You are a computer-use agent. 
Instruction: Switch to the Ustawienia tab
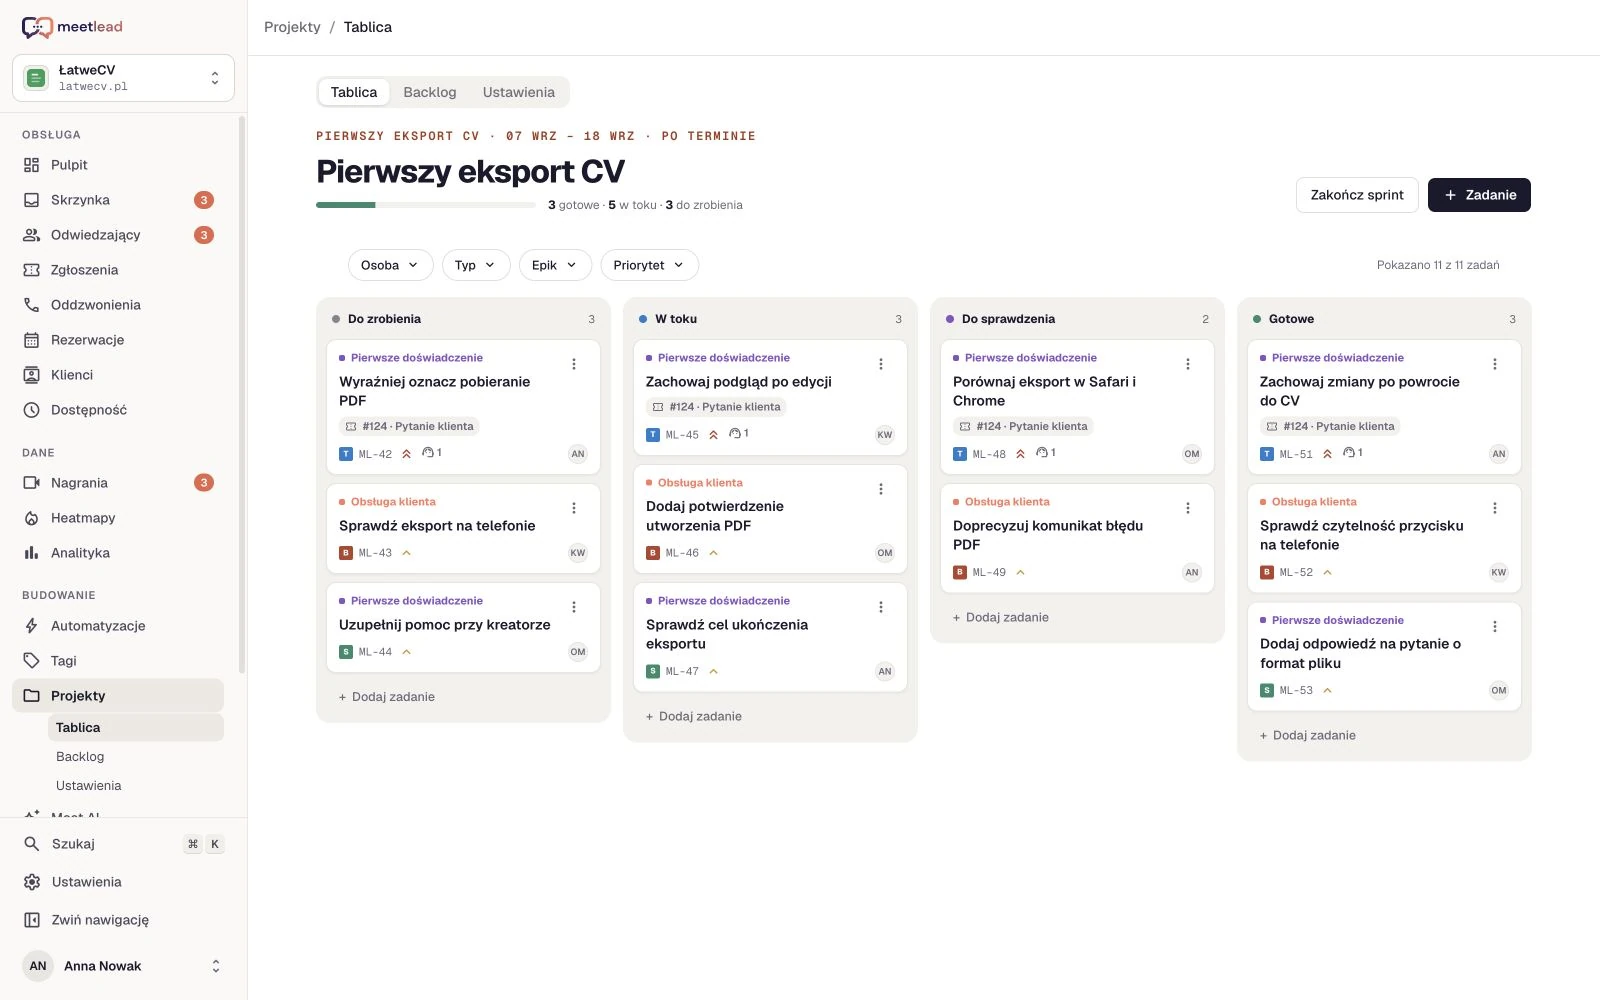tap(519, 92)
